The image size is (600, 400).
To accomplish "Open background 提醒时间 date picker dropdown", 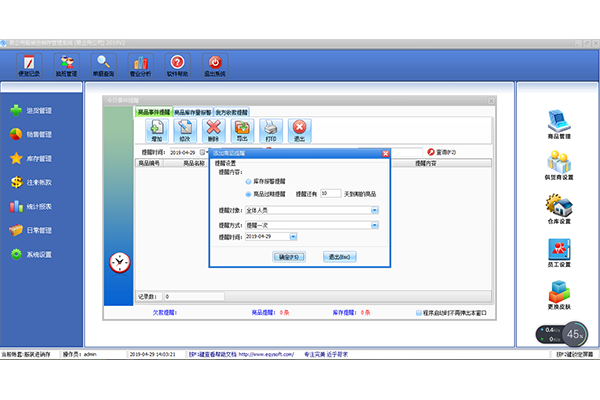I will click(x=202, y=152).
